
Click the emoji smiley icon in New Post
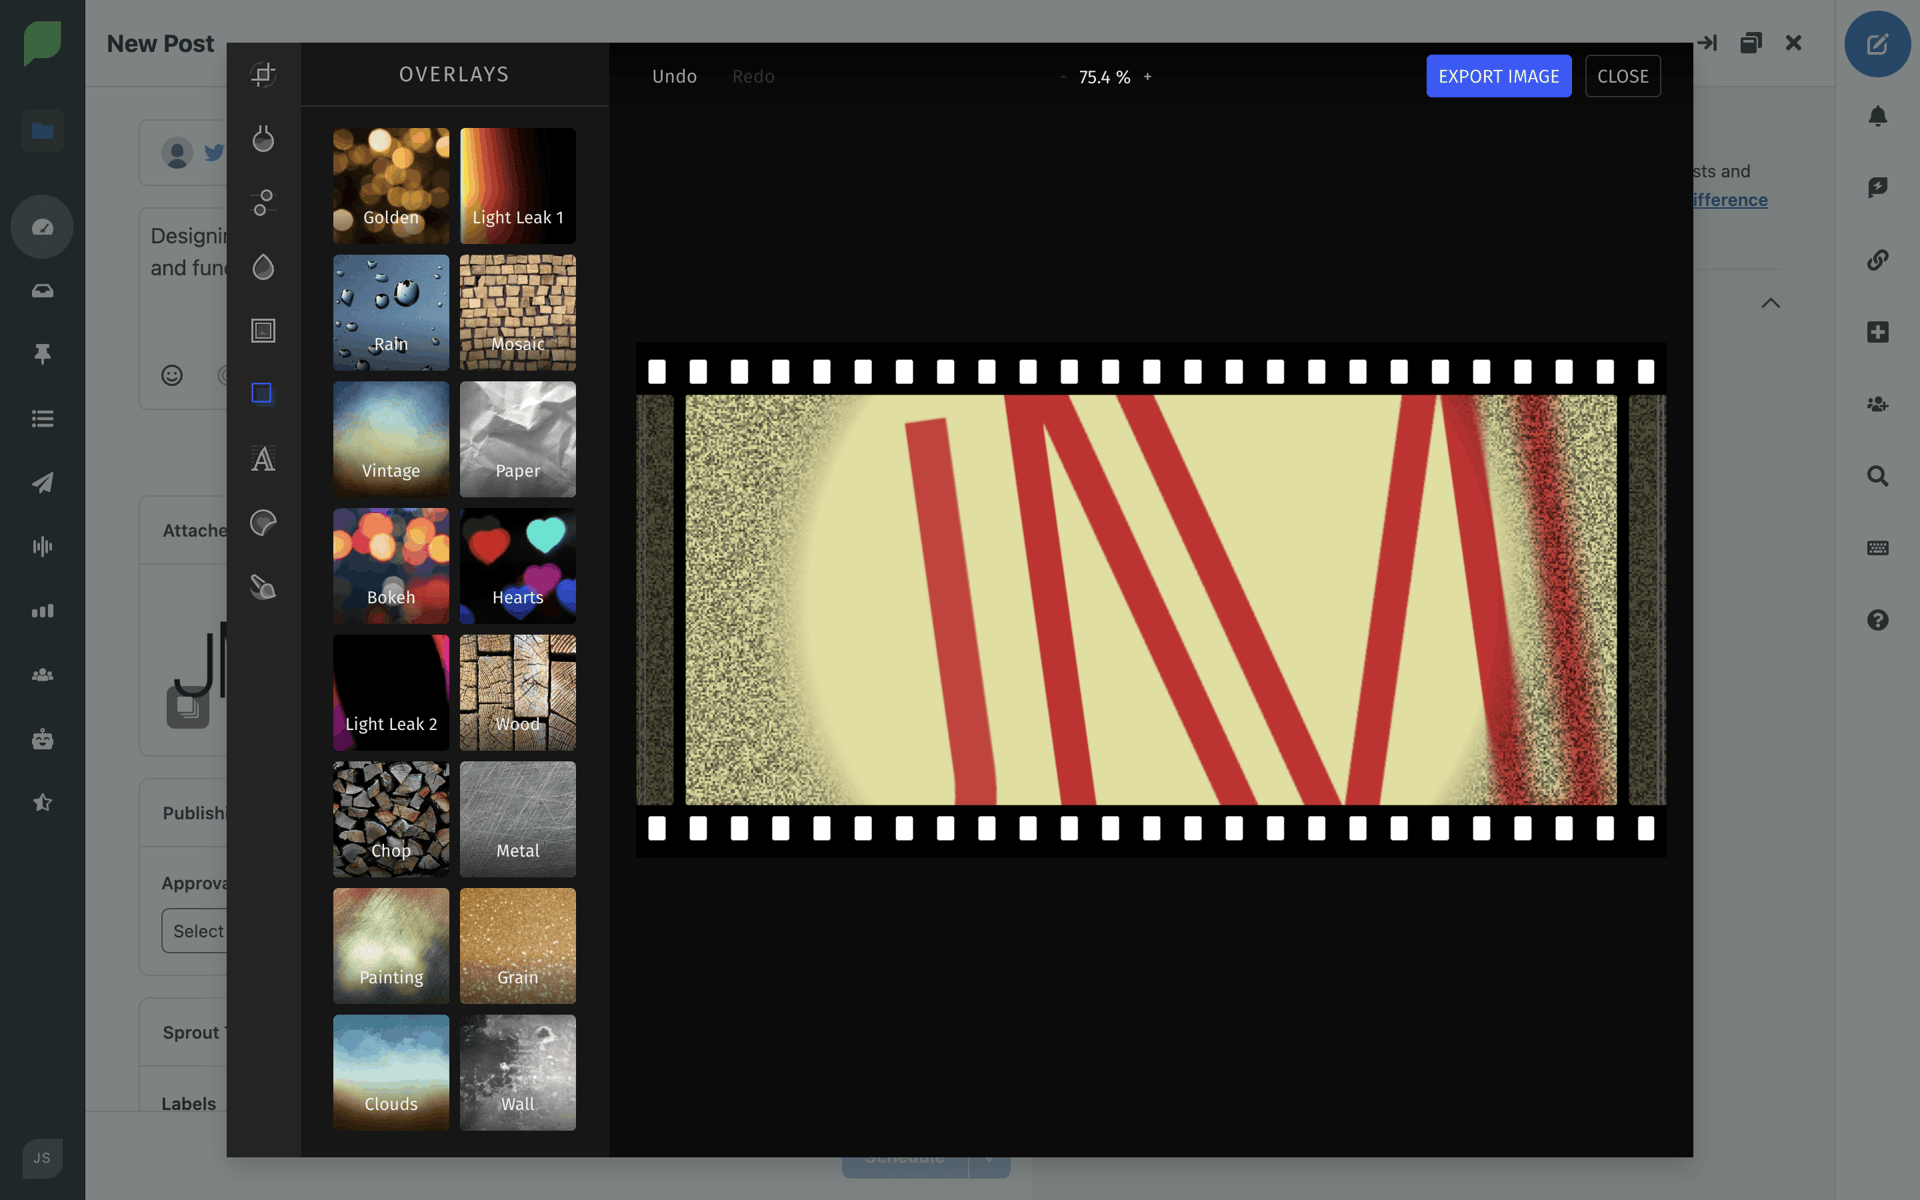click(172, 375)
